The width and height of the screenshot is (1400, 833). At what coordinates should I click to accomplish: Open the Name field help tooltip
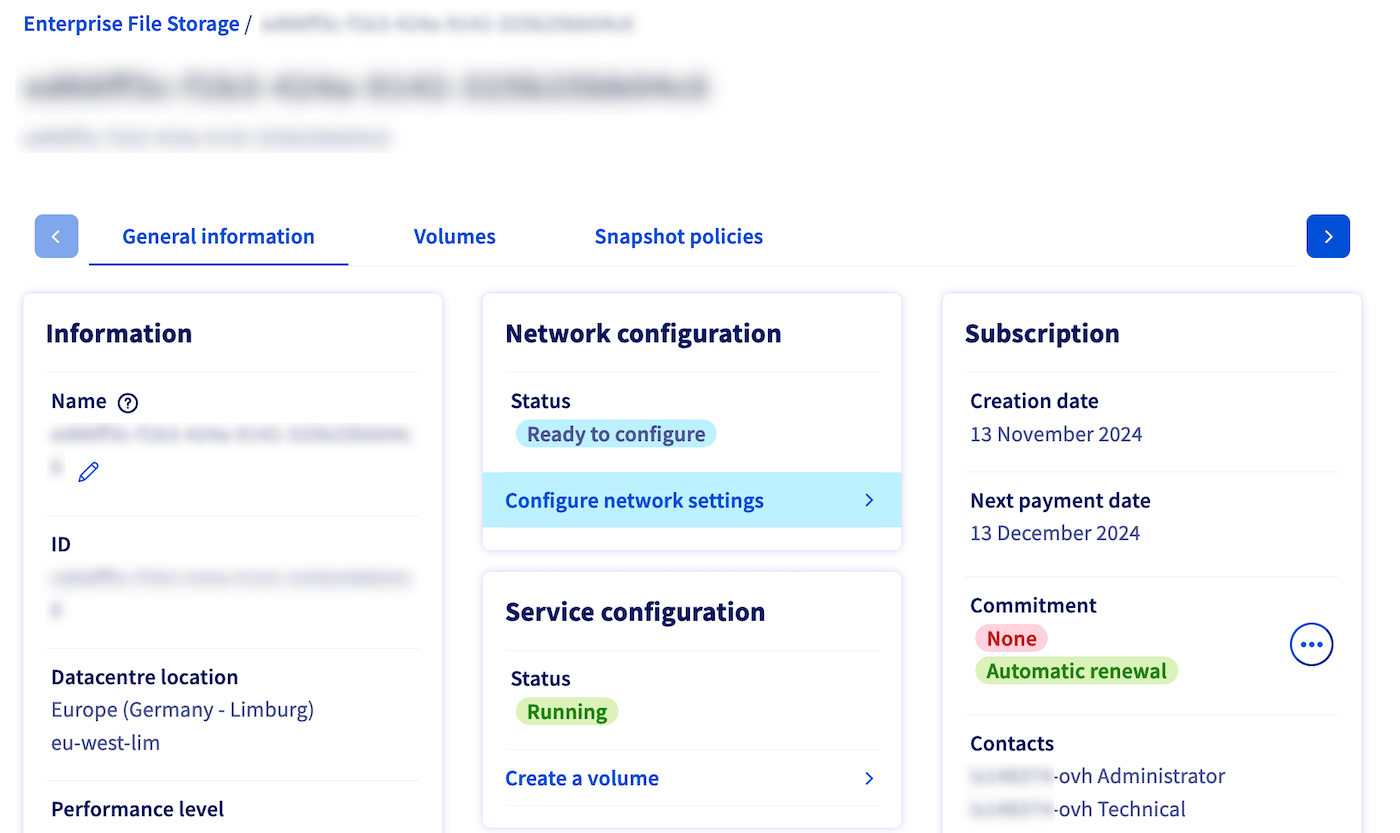pos(127,402)
